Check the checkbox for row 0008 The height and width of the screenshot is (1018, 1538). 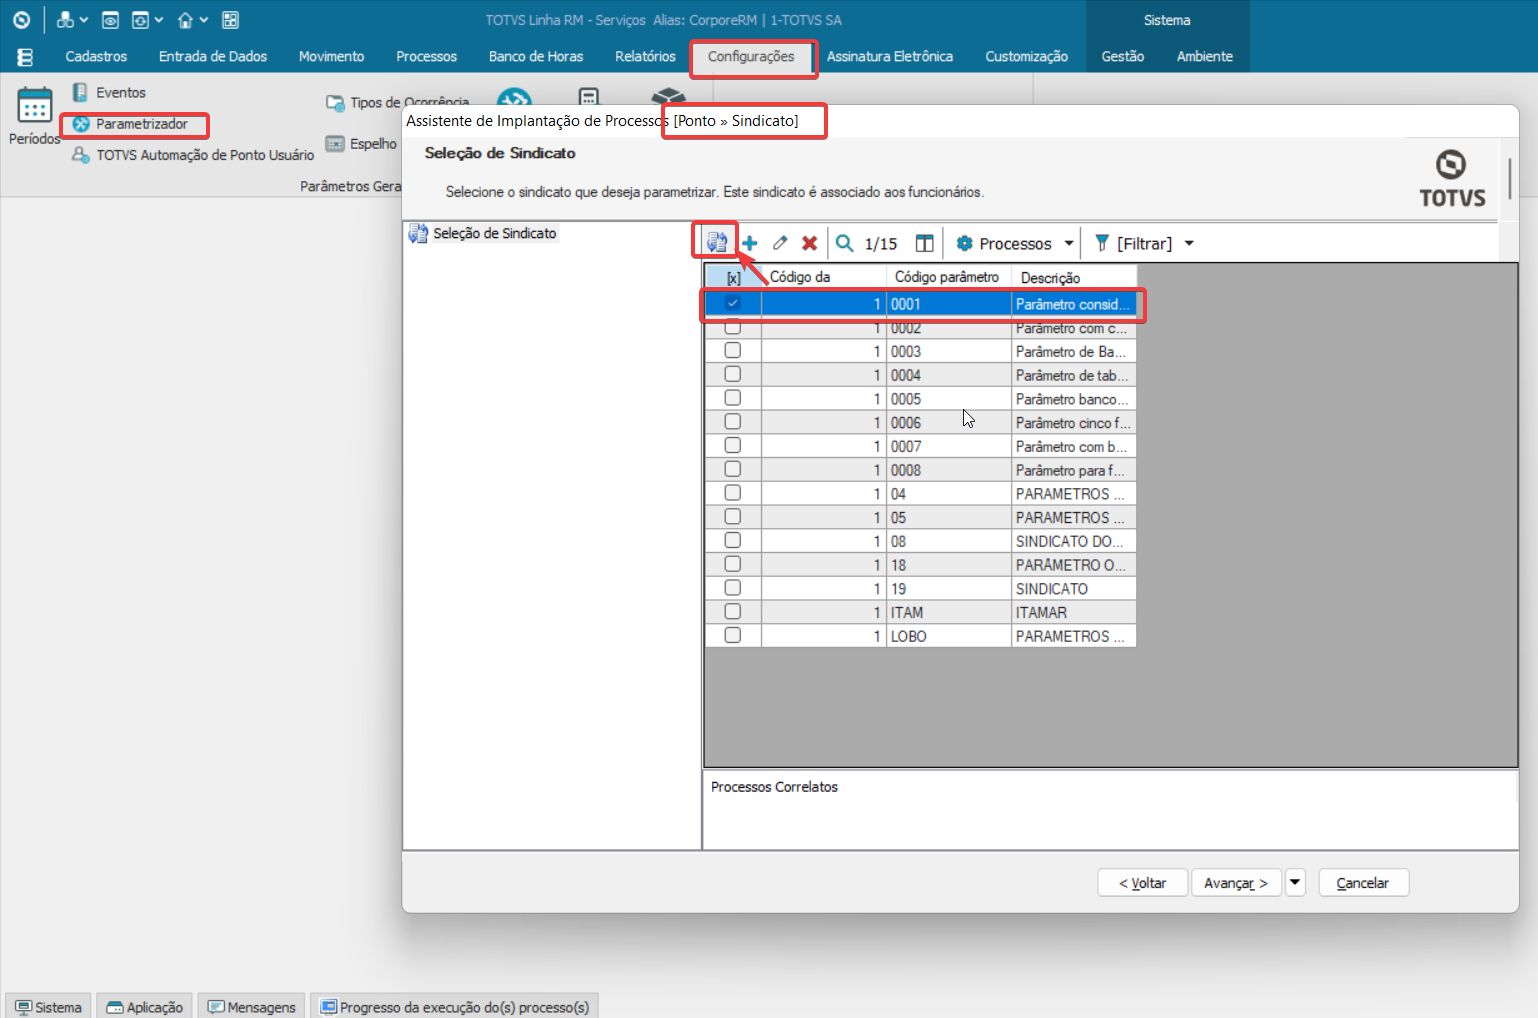click(733, 469)
